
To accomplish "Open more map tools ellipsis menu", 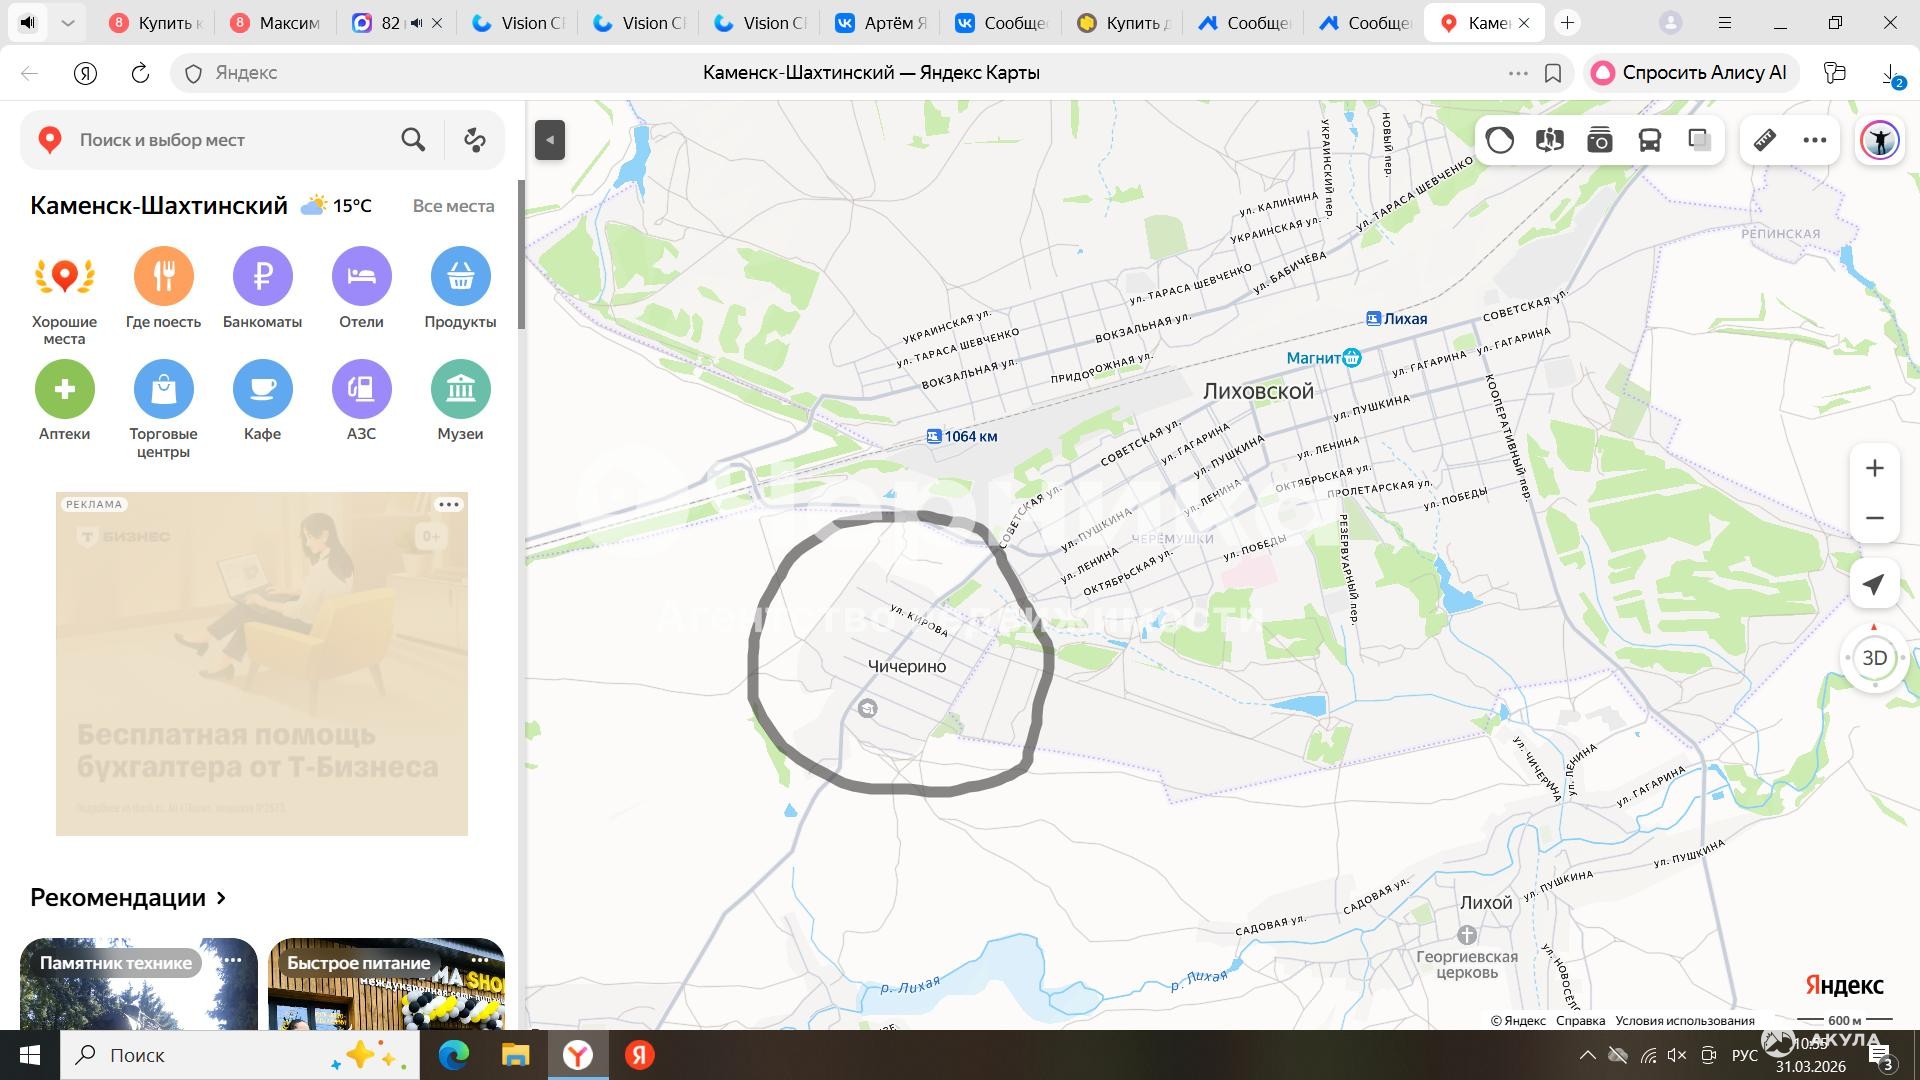I will coord(1815,140).
